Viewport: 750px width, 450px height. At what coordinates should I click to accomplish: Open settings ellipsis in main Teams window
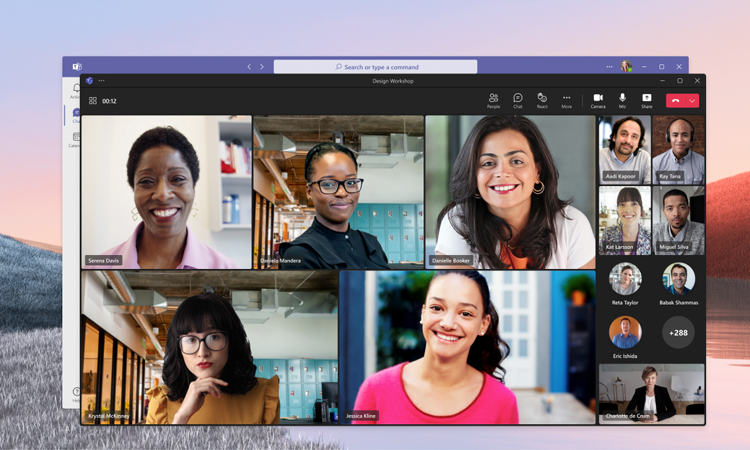[609, 67]
